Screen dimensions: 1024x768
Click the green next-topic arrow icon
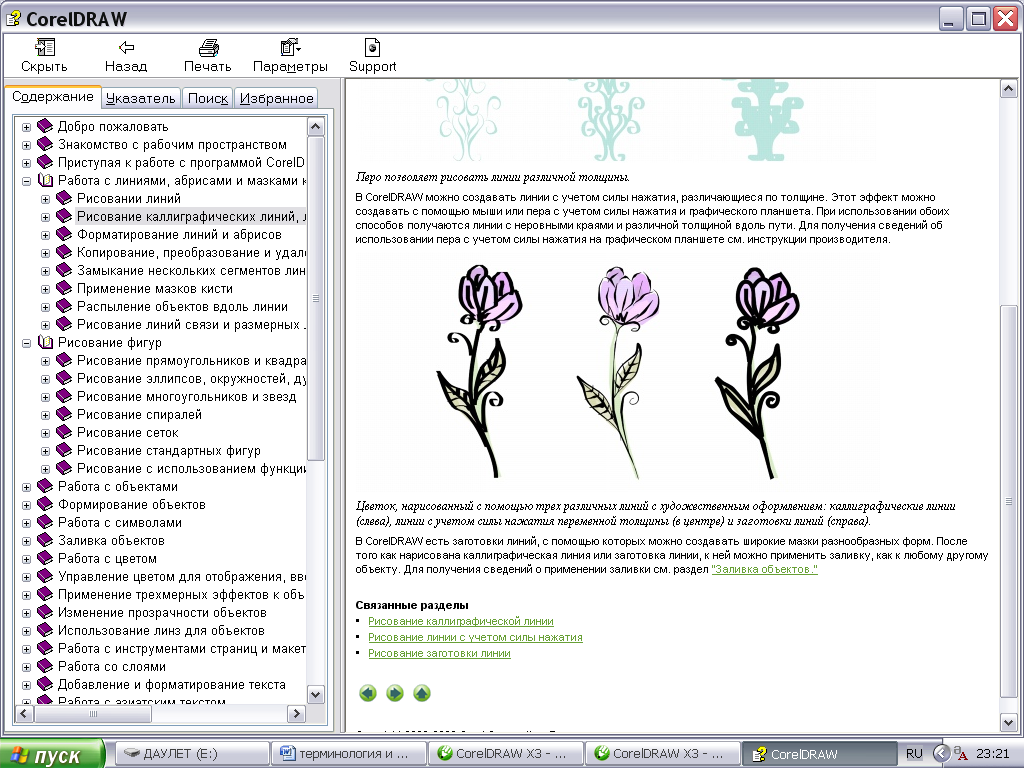[394, 693]
